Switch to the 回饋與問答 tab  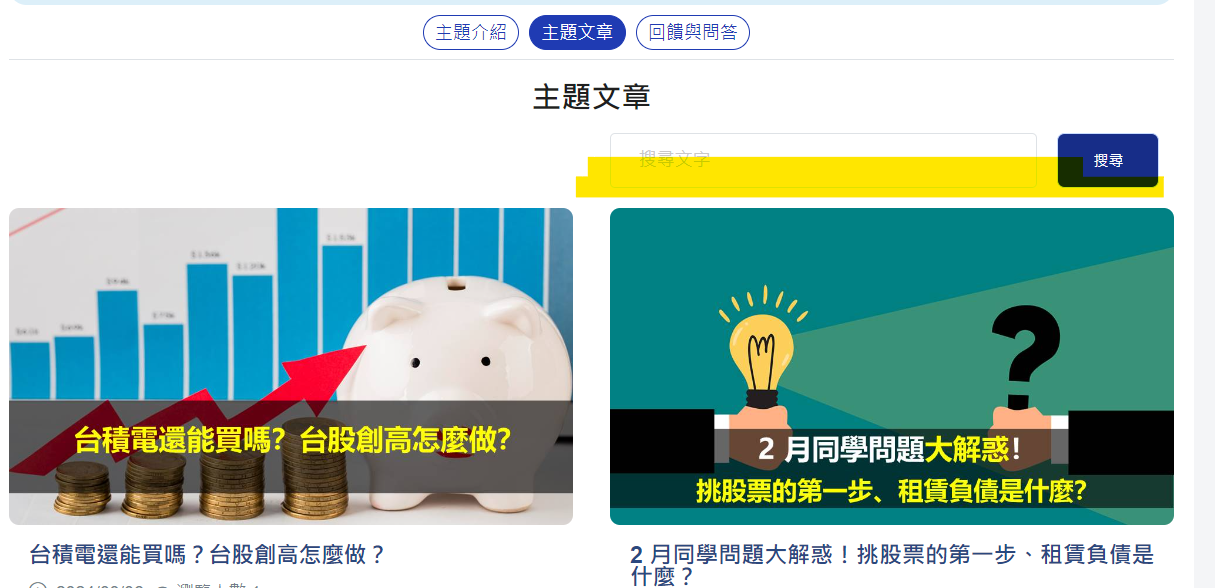pos(693,32)
